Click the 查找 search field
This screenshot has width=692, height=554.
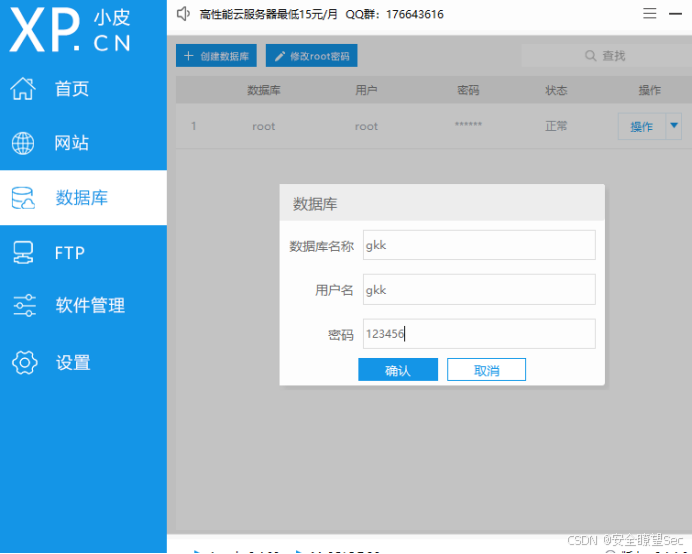(x=606, y=56)
